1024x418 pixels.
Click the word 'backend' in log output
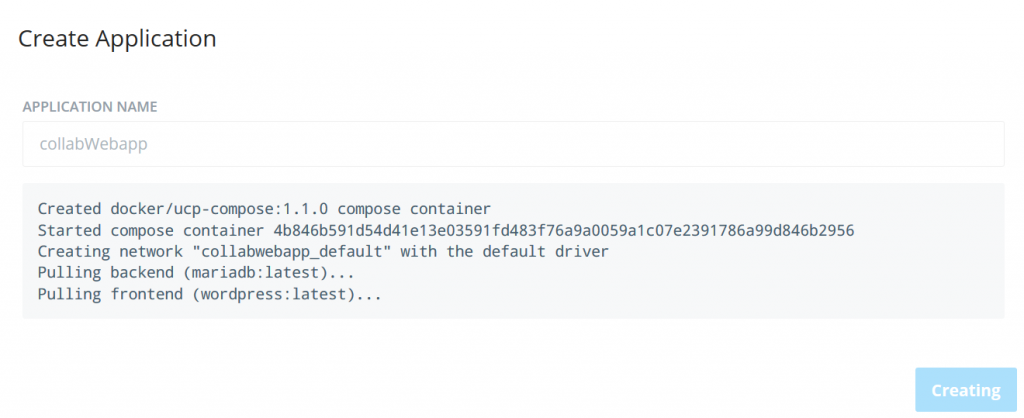(x=140, y=273)
